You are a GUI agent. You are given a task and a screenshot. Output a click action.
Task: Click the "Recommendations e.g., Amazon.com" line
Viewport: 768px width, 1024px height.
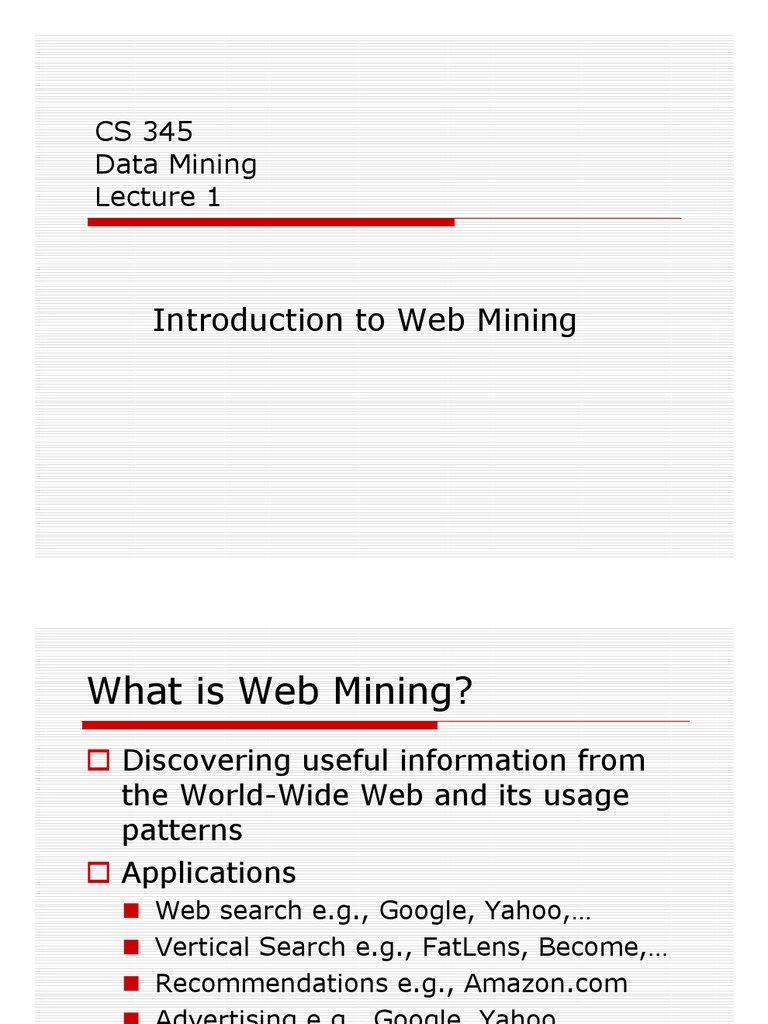click(x=391, y=983)
